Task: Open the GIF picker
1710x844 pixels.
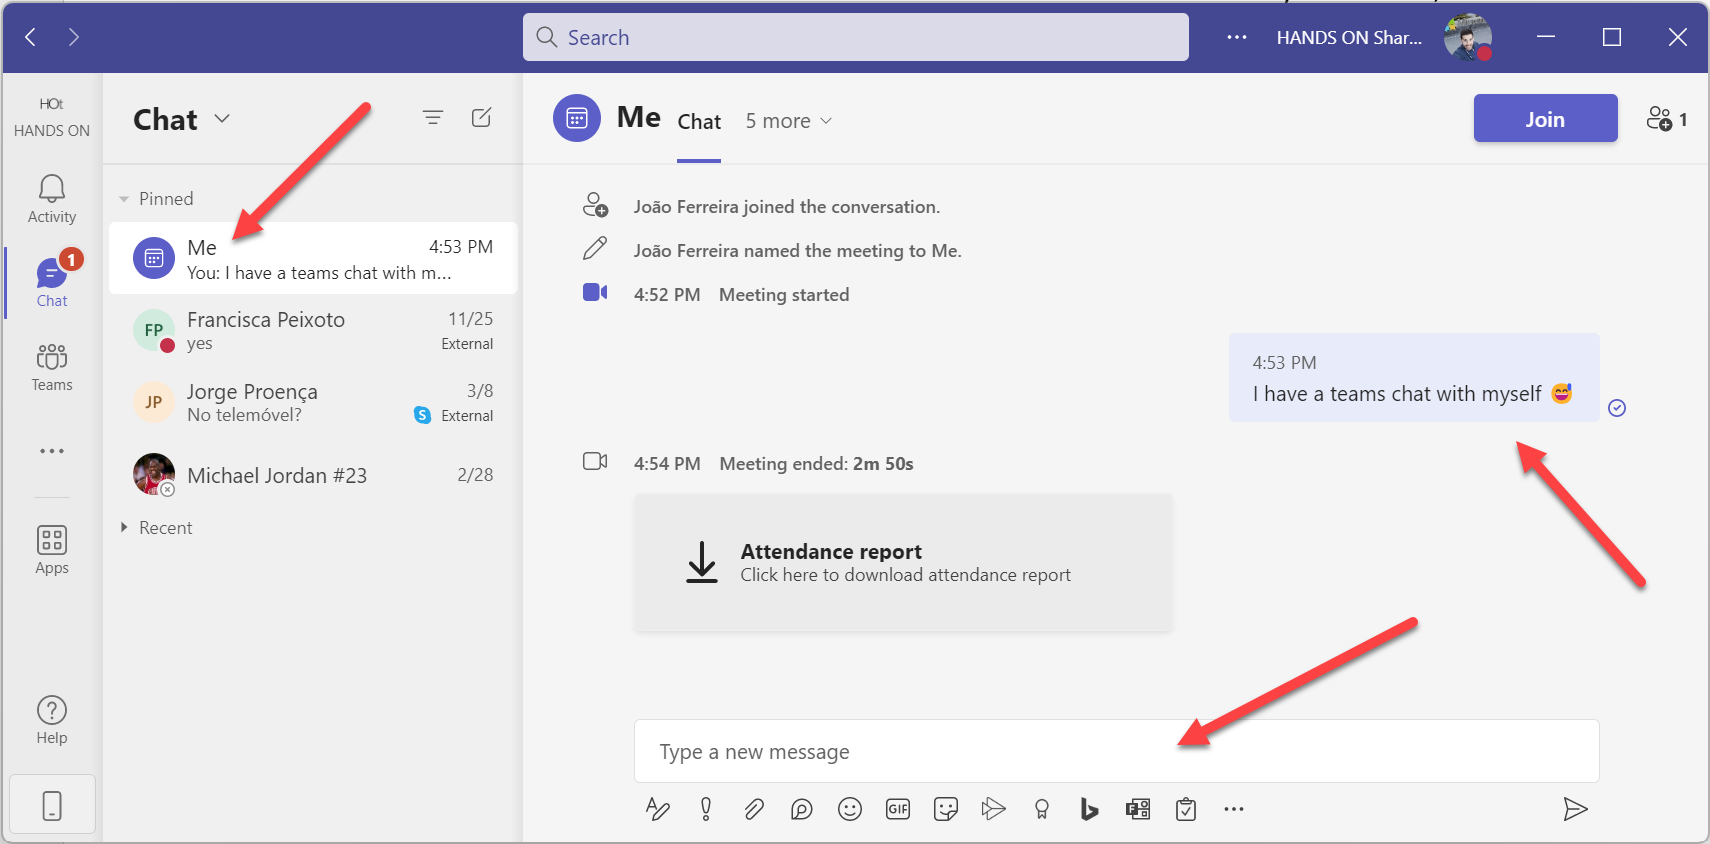Action: pyautogui.click(x=898, y=809)
